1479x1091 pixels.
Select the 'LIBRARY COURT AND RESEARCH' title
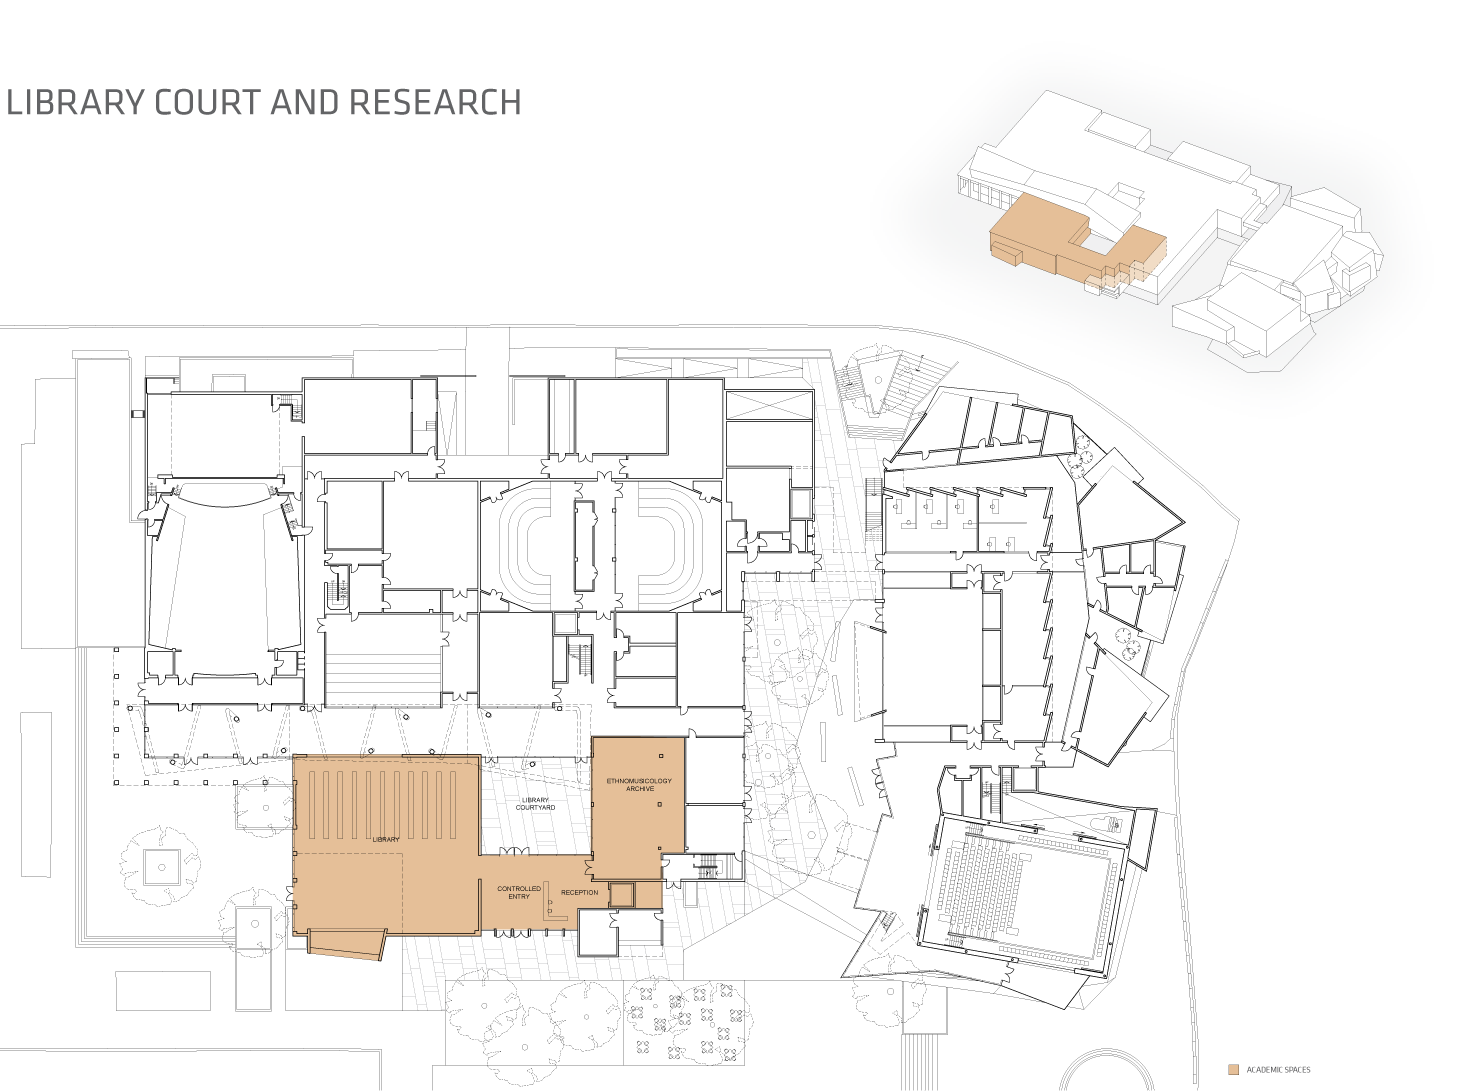pos(264,102)
